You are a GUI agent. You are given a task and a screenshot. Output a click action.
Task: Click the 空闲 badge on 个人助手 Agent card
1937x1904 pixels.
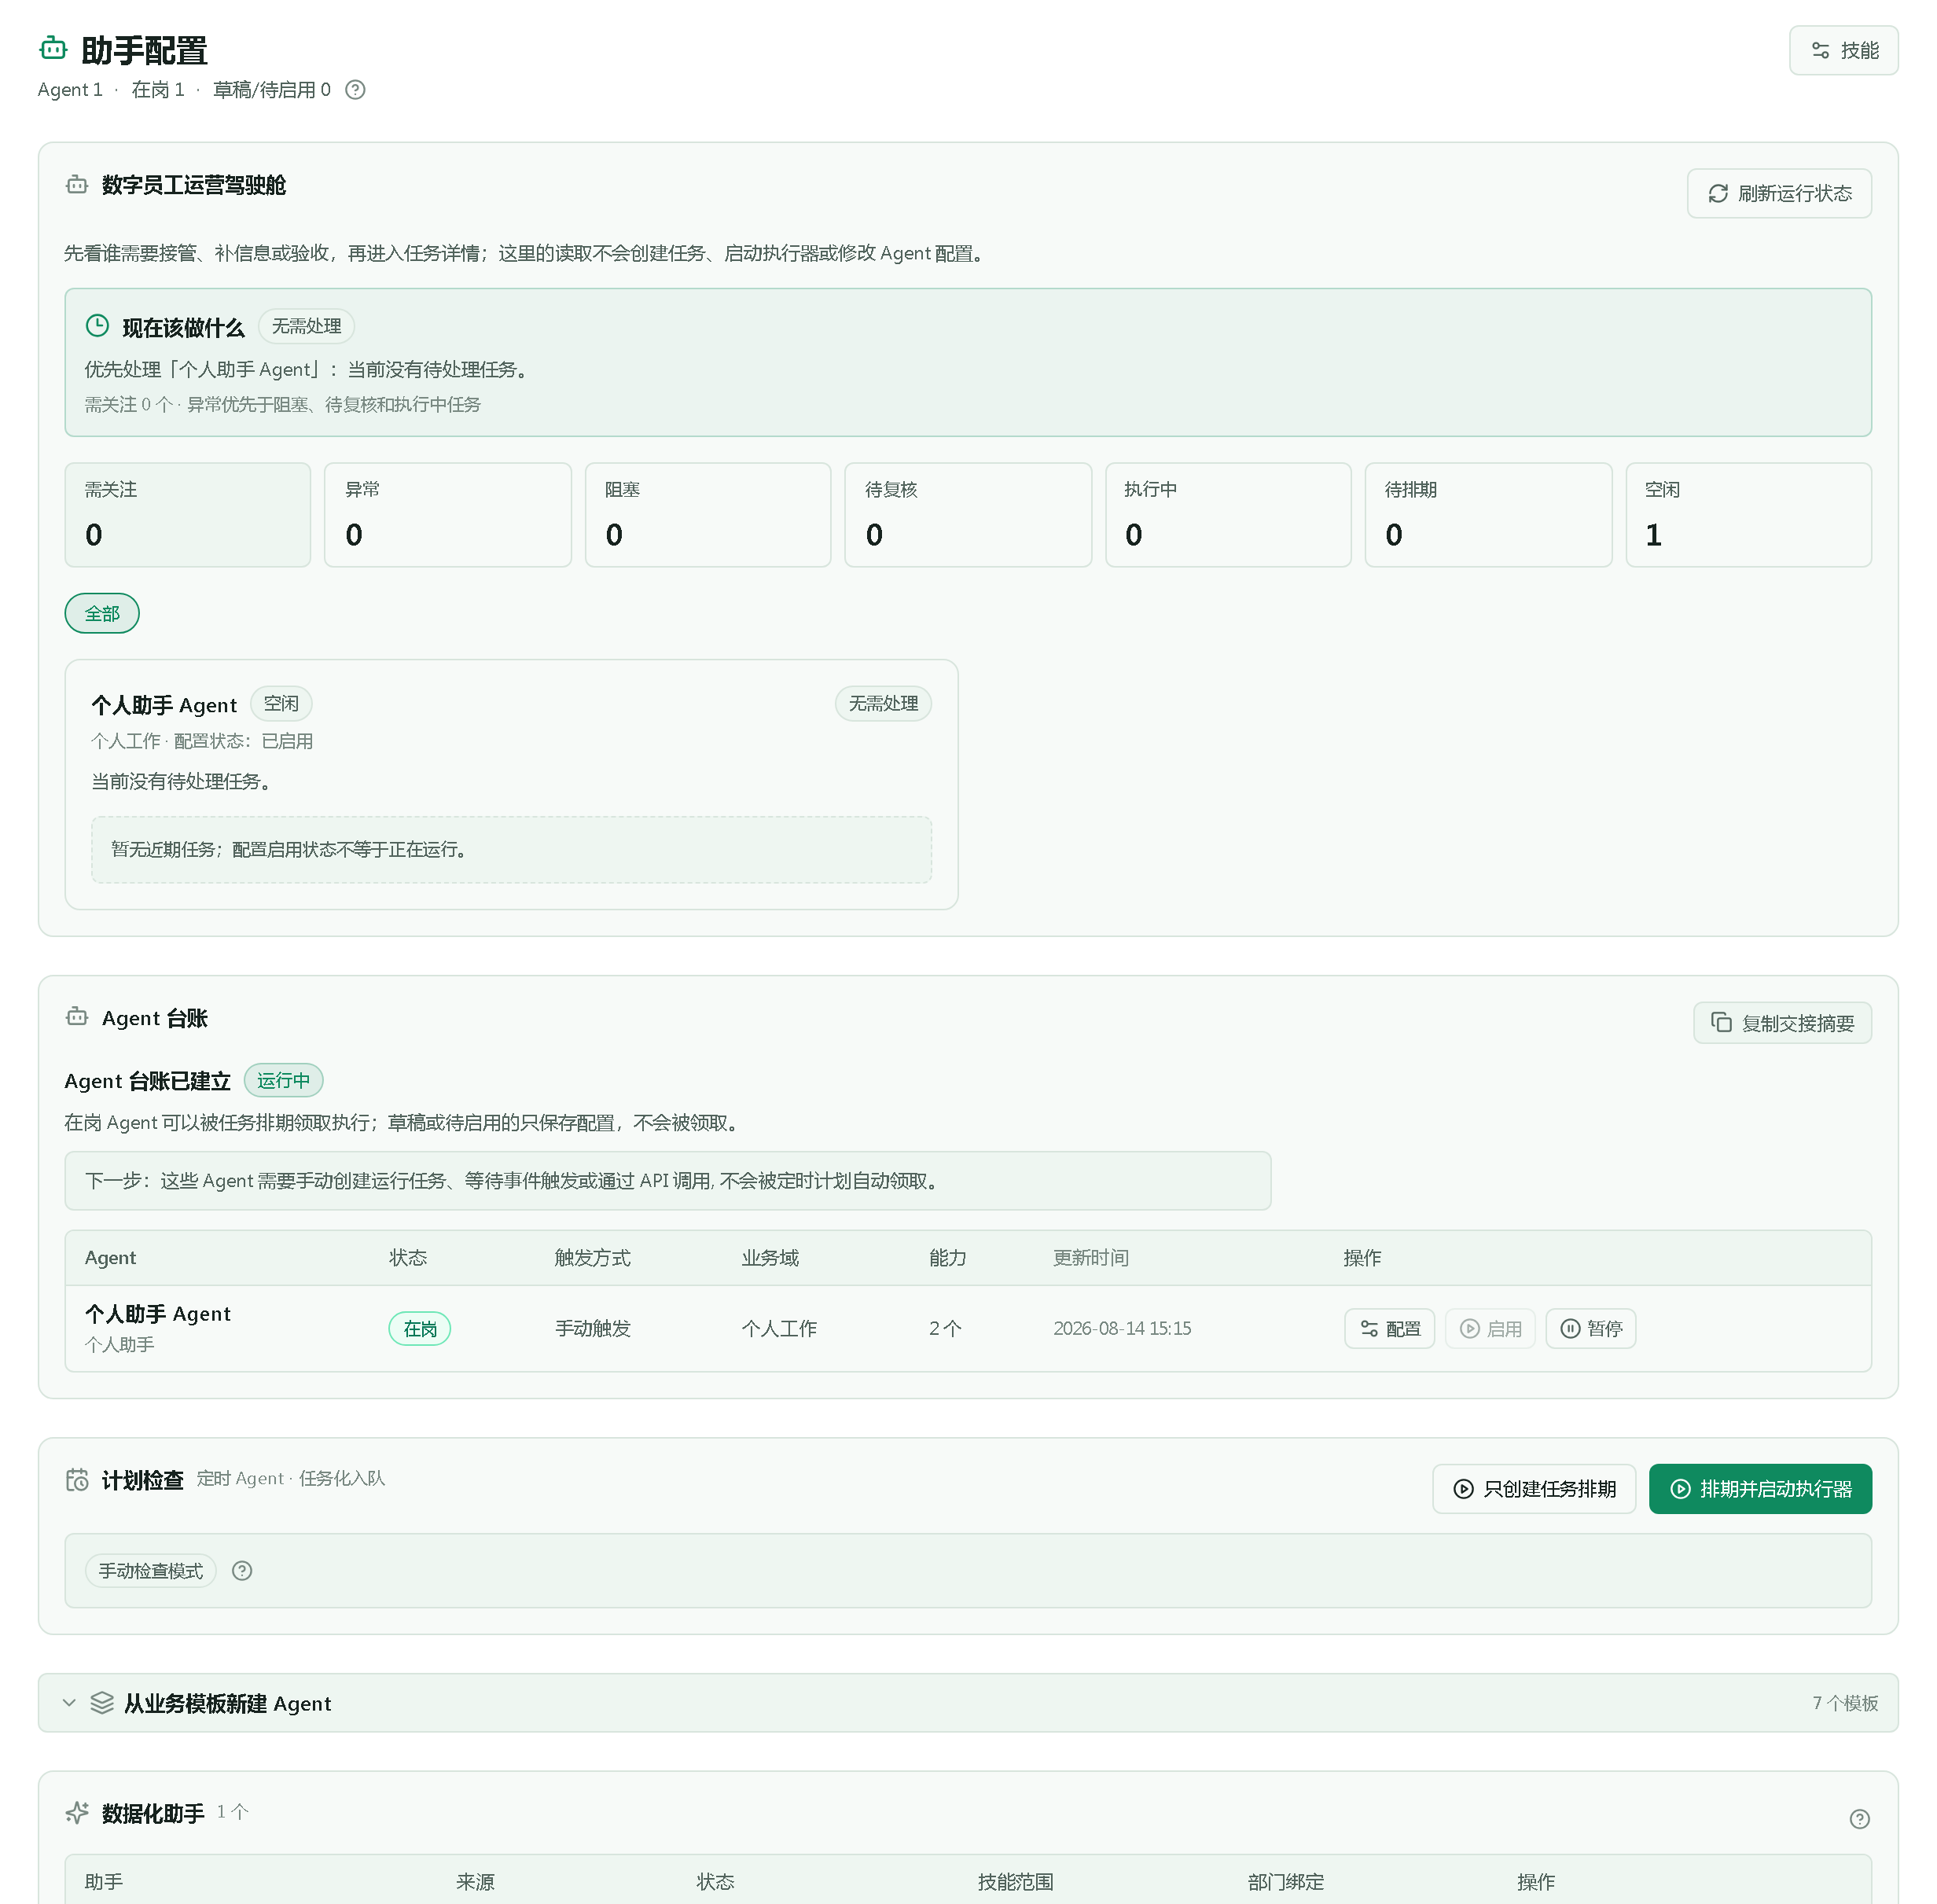pyautogui.click(x=281, y=704)
